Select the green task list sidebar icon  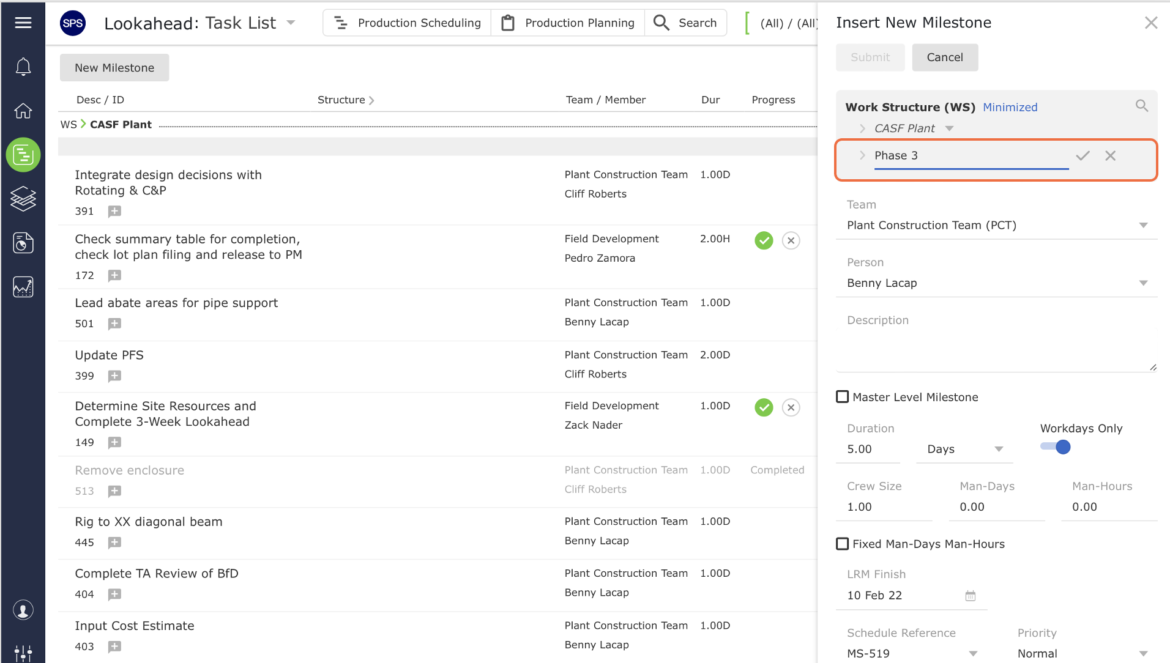(x=23, y=155)
